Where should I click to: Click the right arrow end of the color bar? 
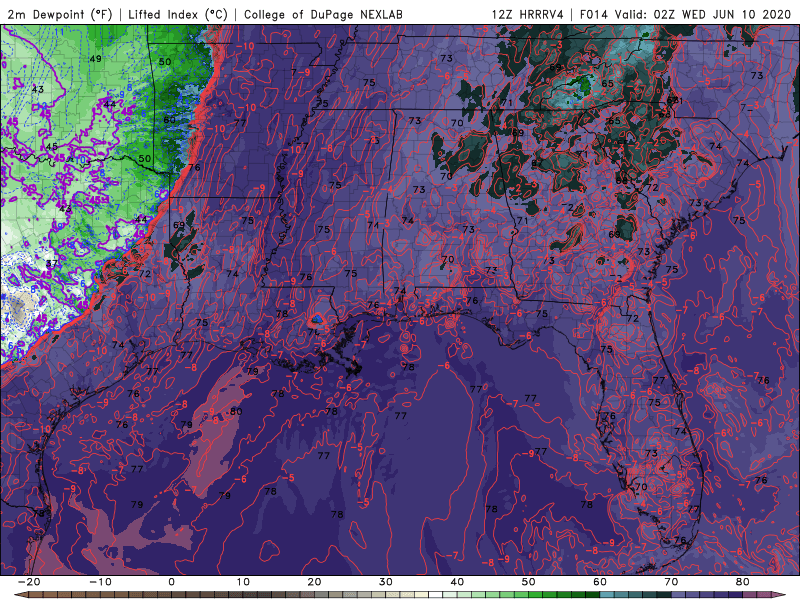(x=780, y=595)
